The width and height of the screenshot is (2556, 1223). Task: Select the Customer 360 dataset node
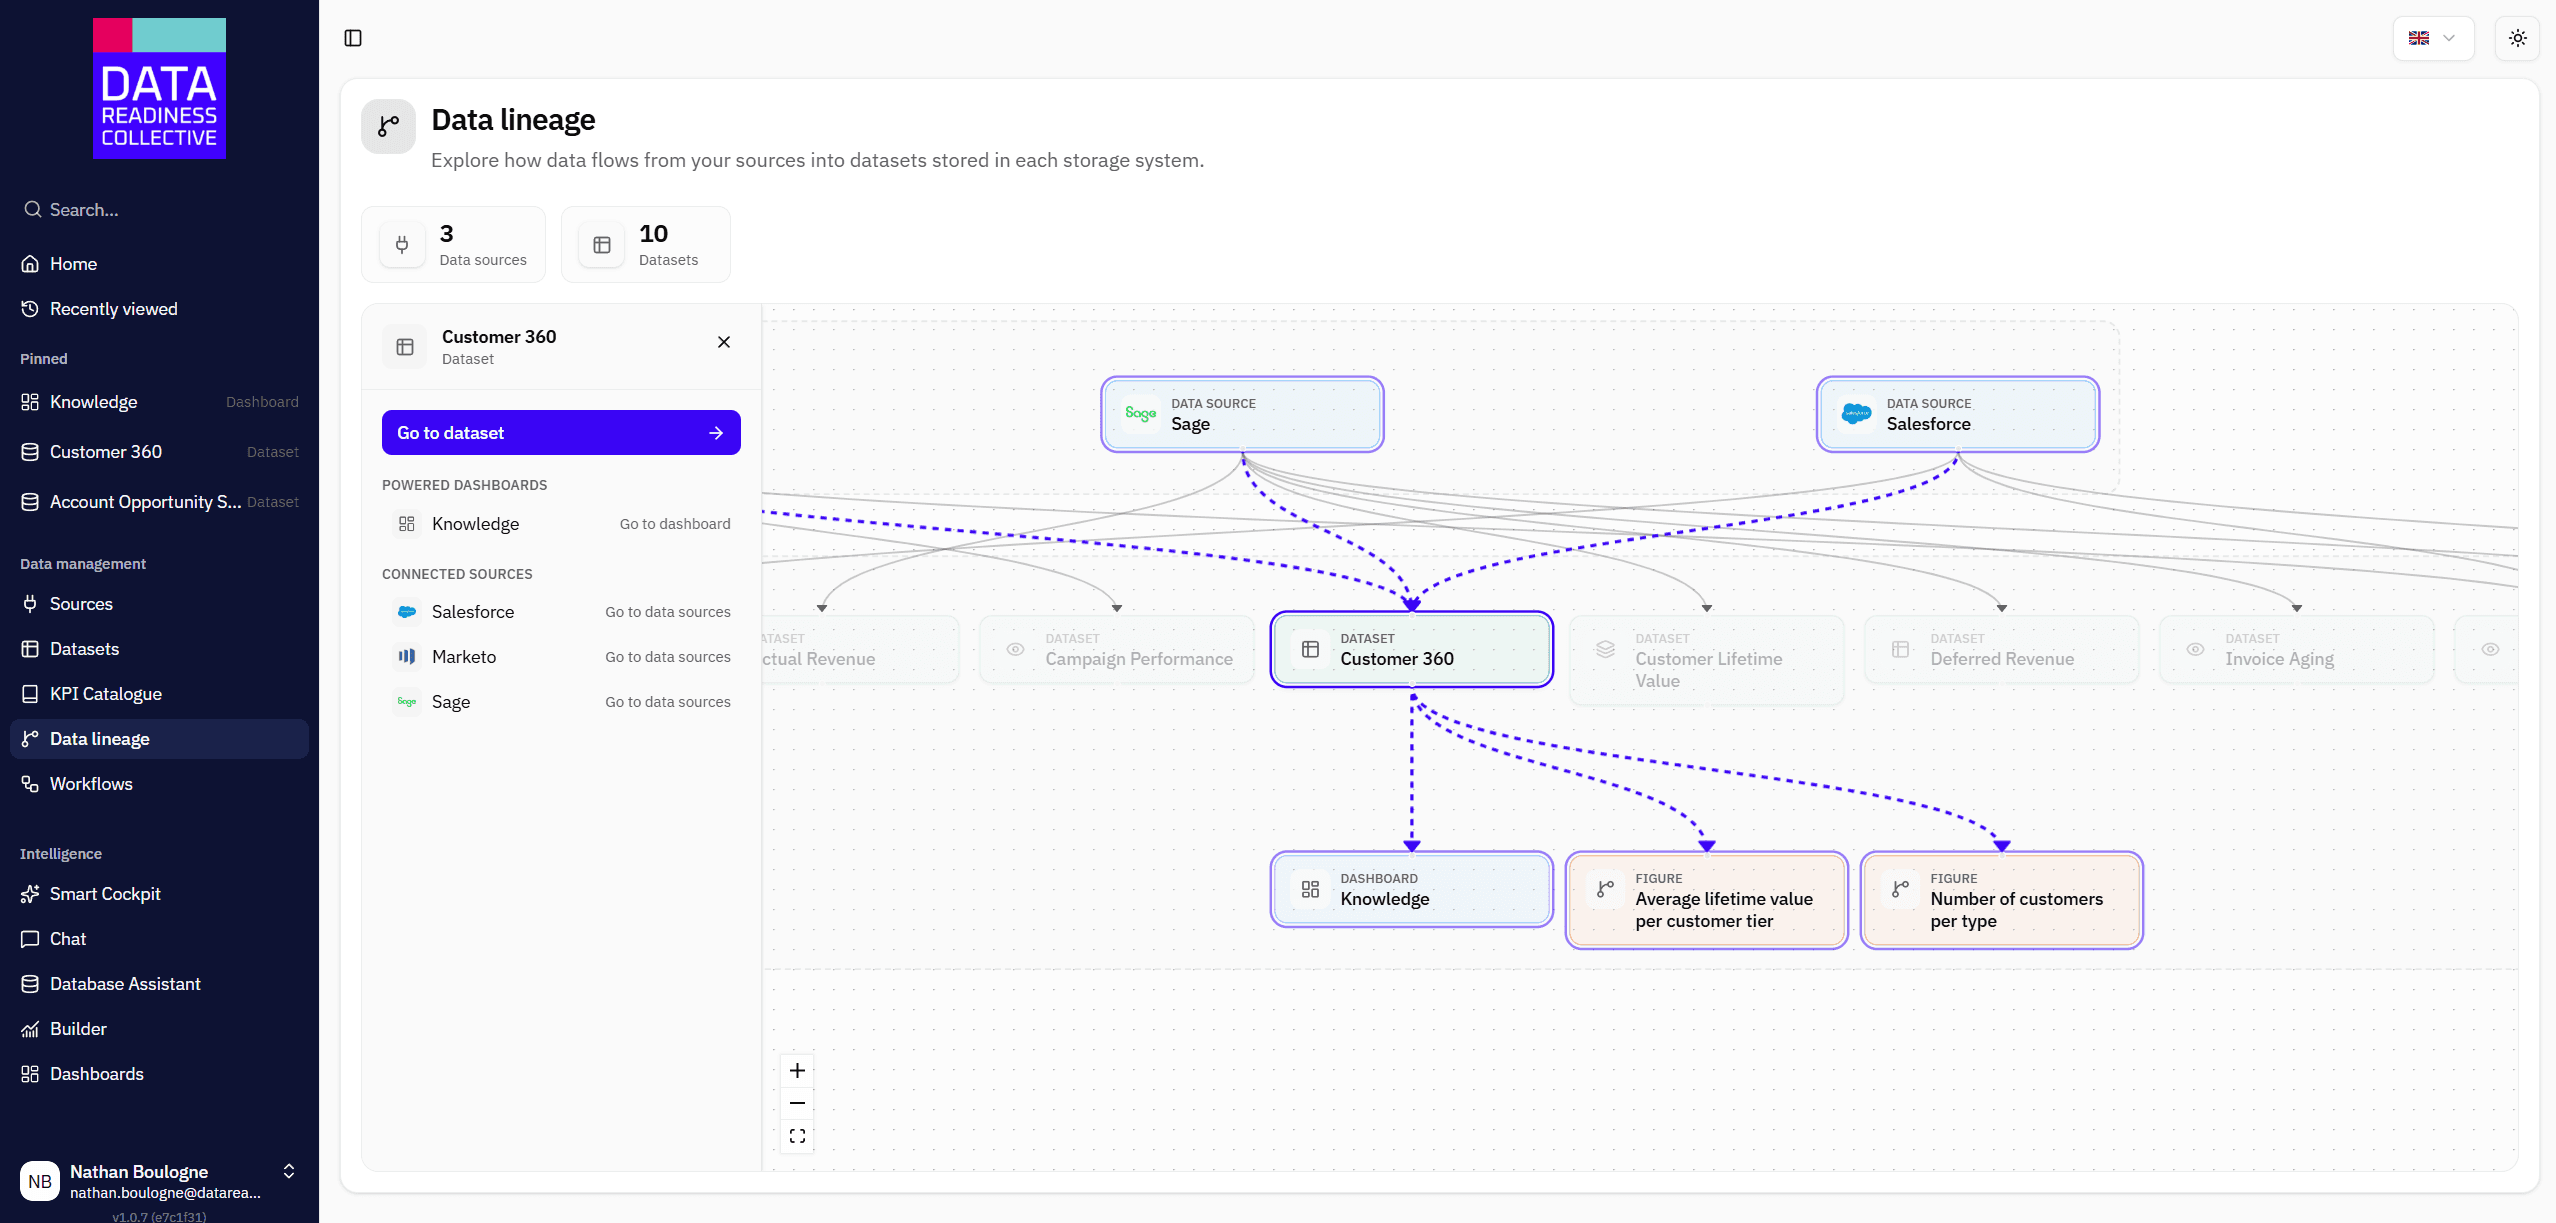[1411, 649]
